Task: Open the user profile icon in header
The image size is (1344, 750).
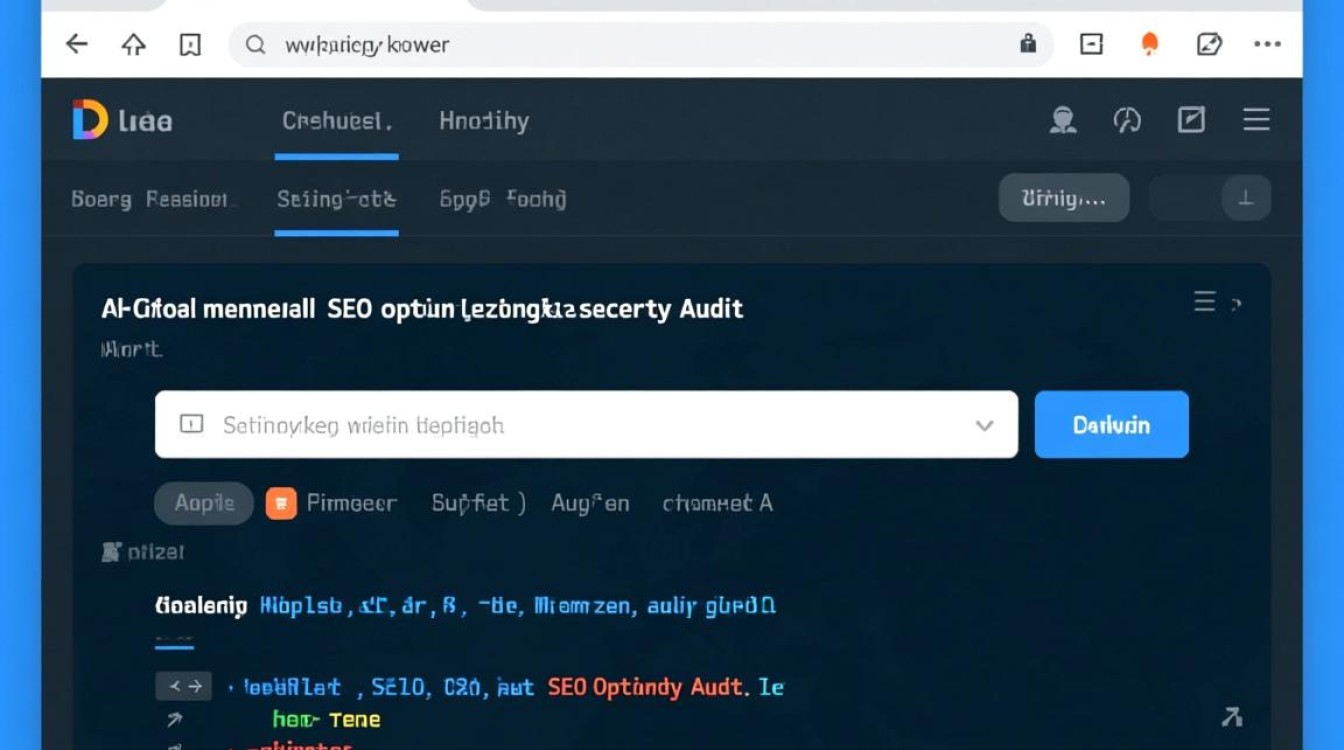Action: pos(1062,121)
